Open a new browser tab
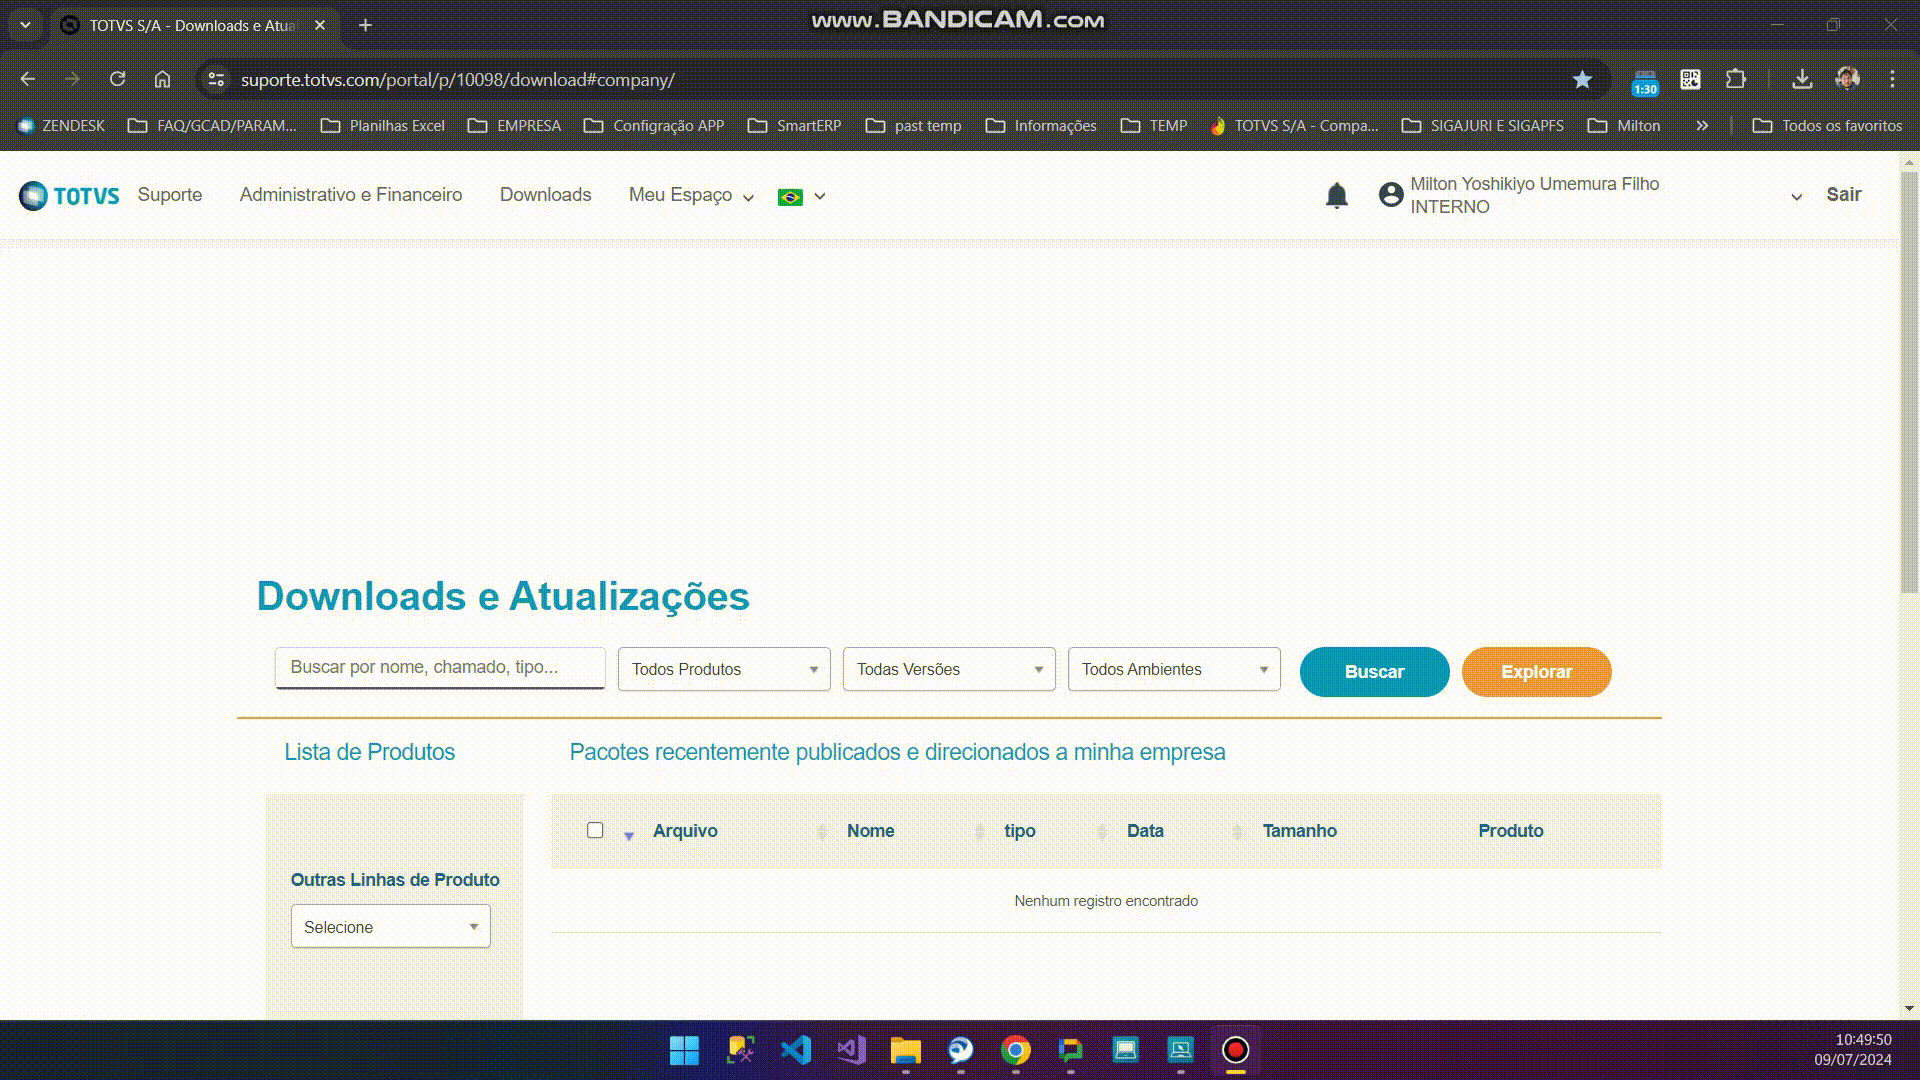 coord(366,25)
